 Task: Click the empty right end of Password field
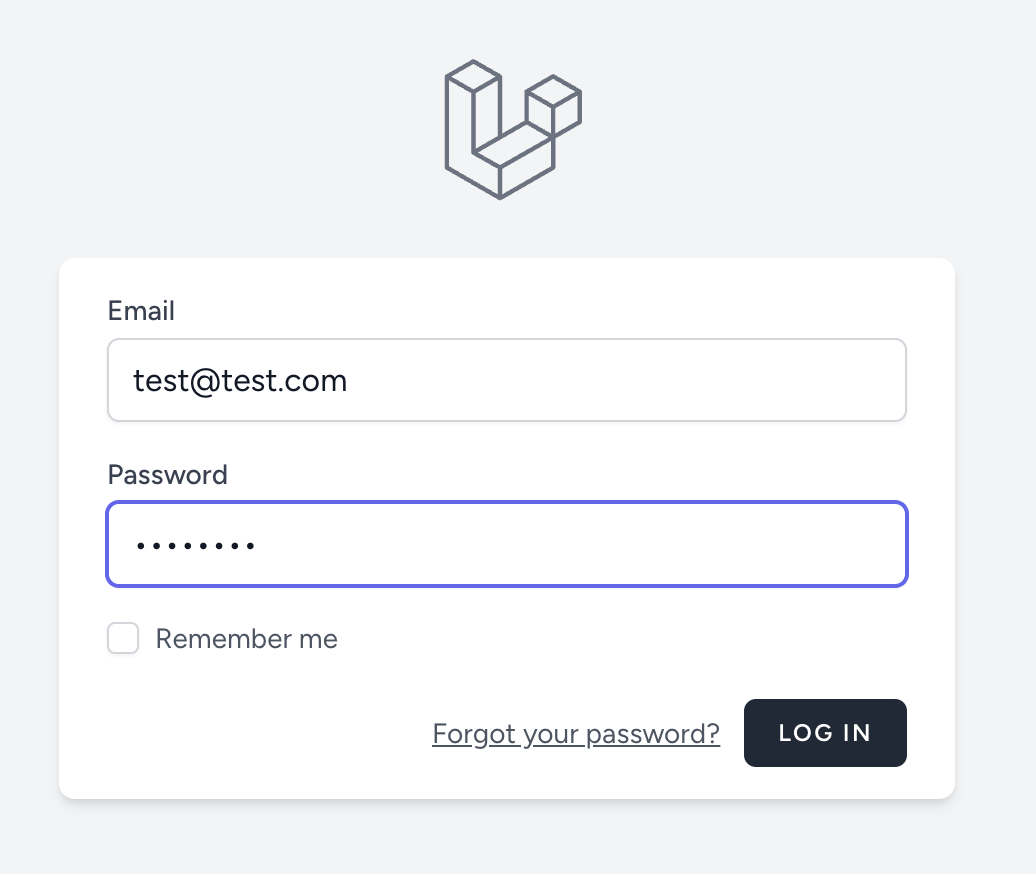pyautogui.click(x=820, y=544)
